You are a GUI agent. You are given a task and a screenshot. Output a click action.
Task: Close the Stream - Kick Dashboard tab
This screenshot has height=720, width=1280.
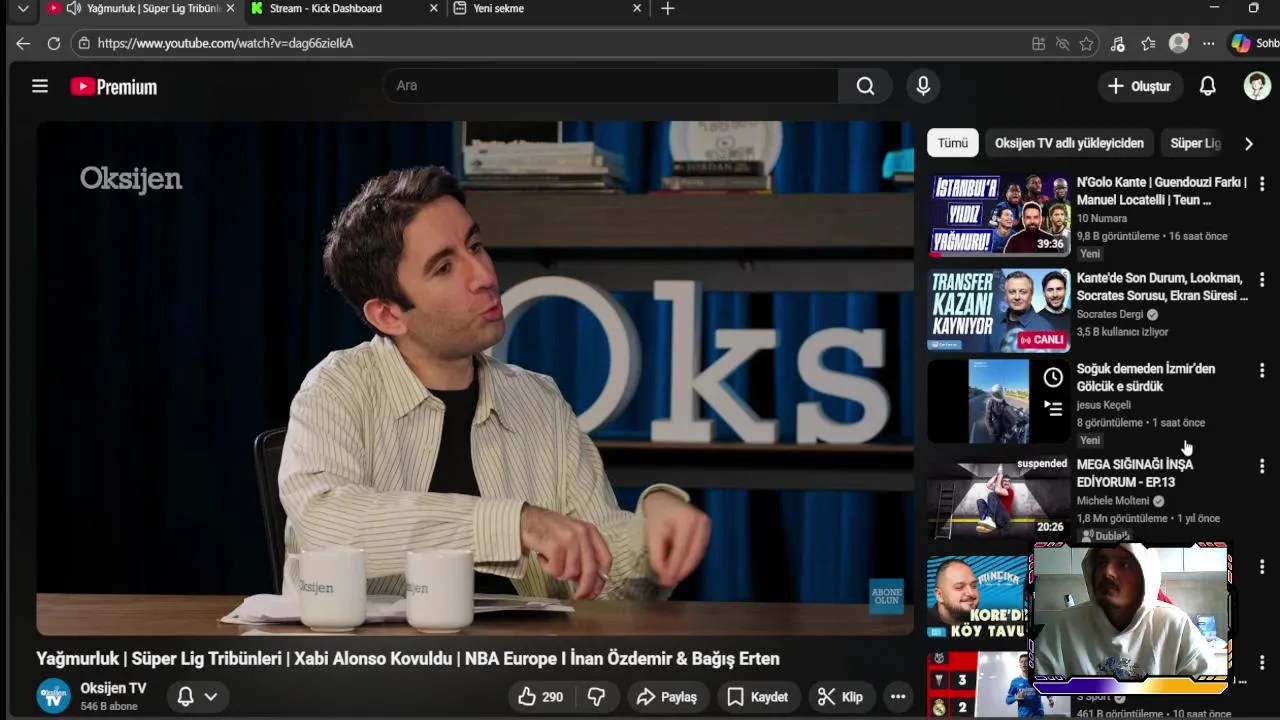(433, 8)
